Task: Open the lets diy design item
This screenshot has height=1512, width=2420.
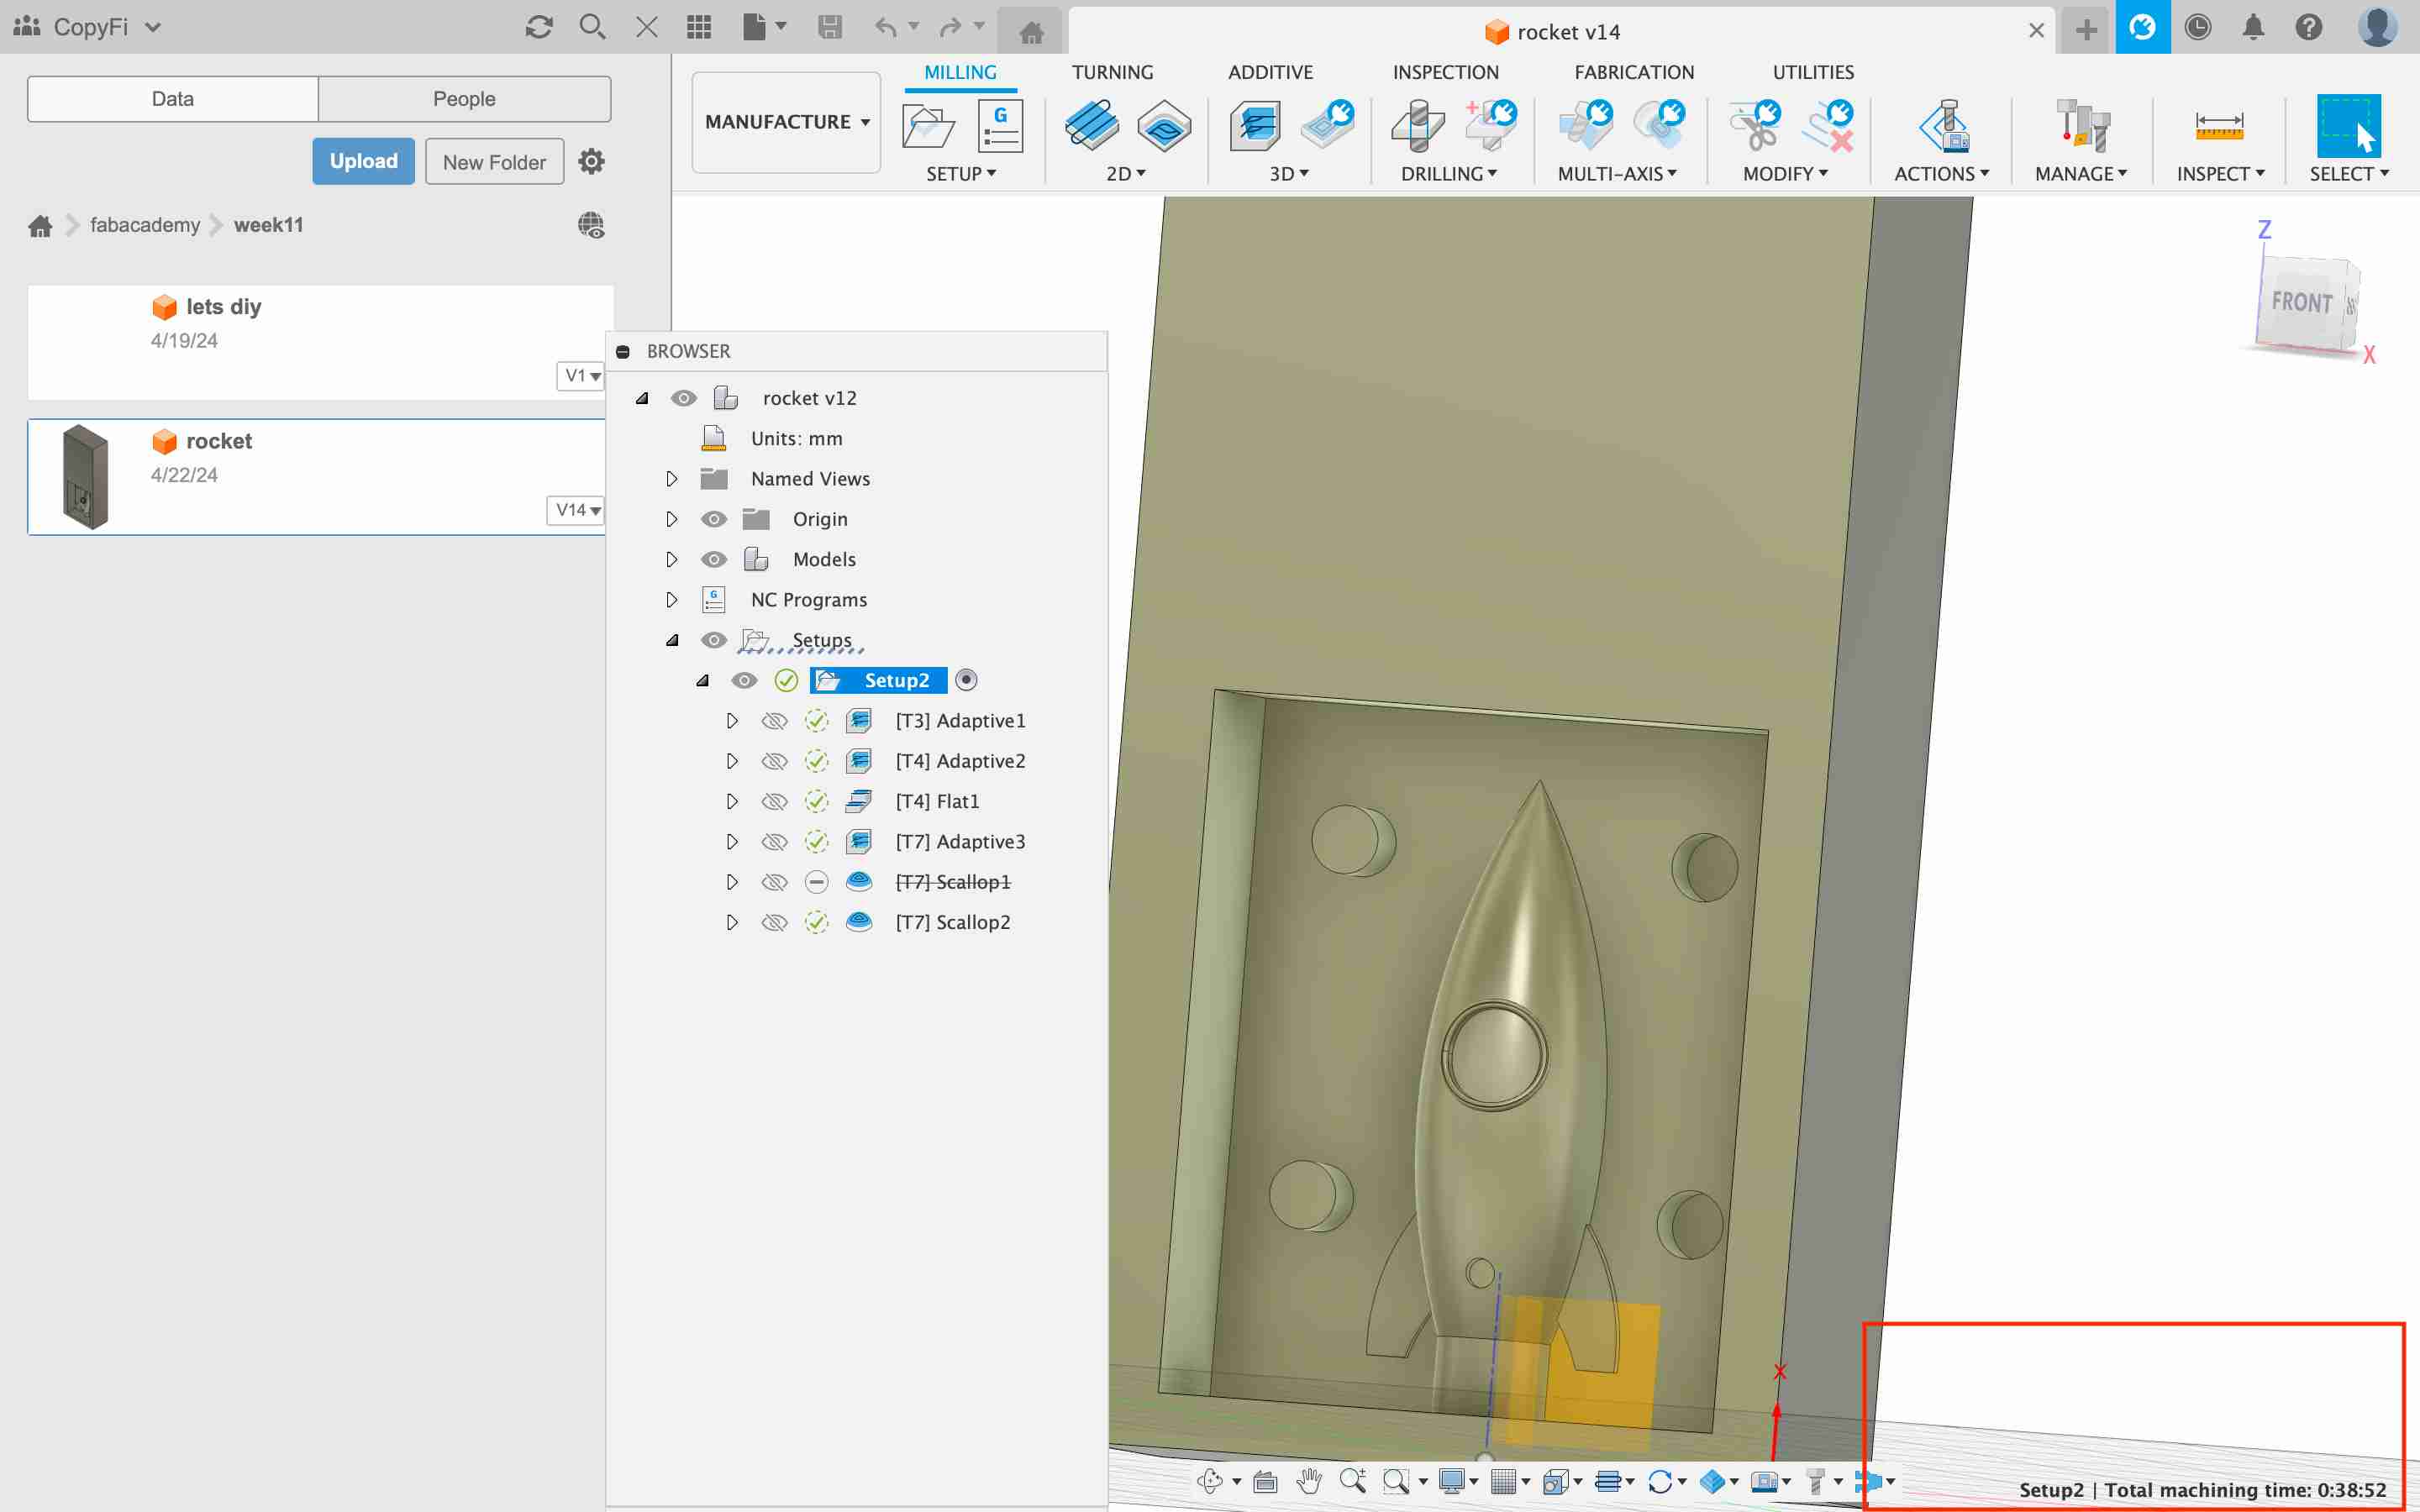Action: (x=319, y=341)
